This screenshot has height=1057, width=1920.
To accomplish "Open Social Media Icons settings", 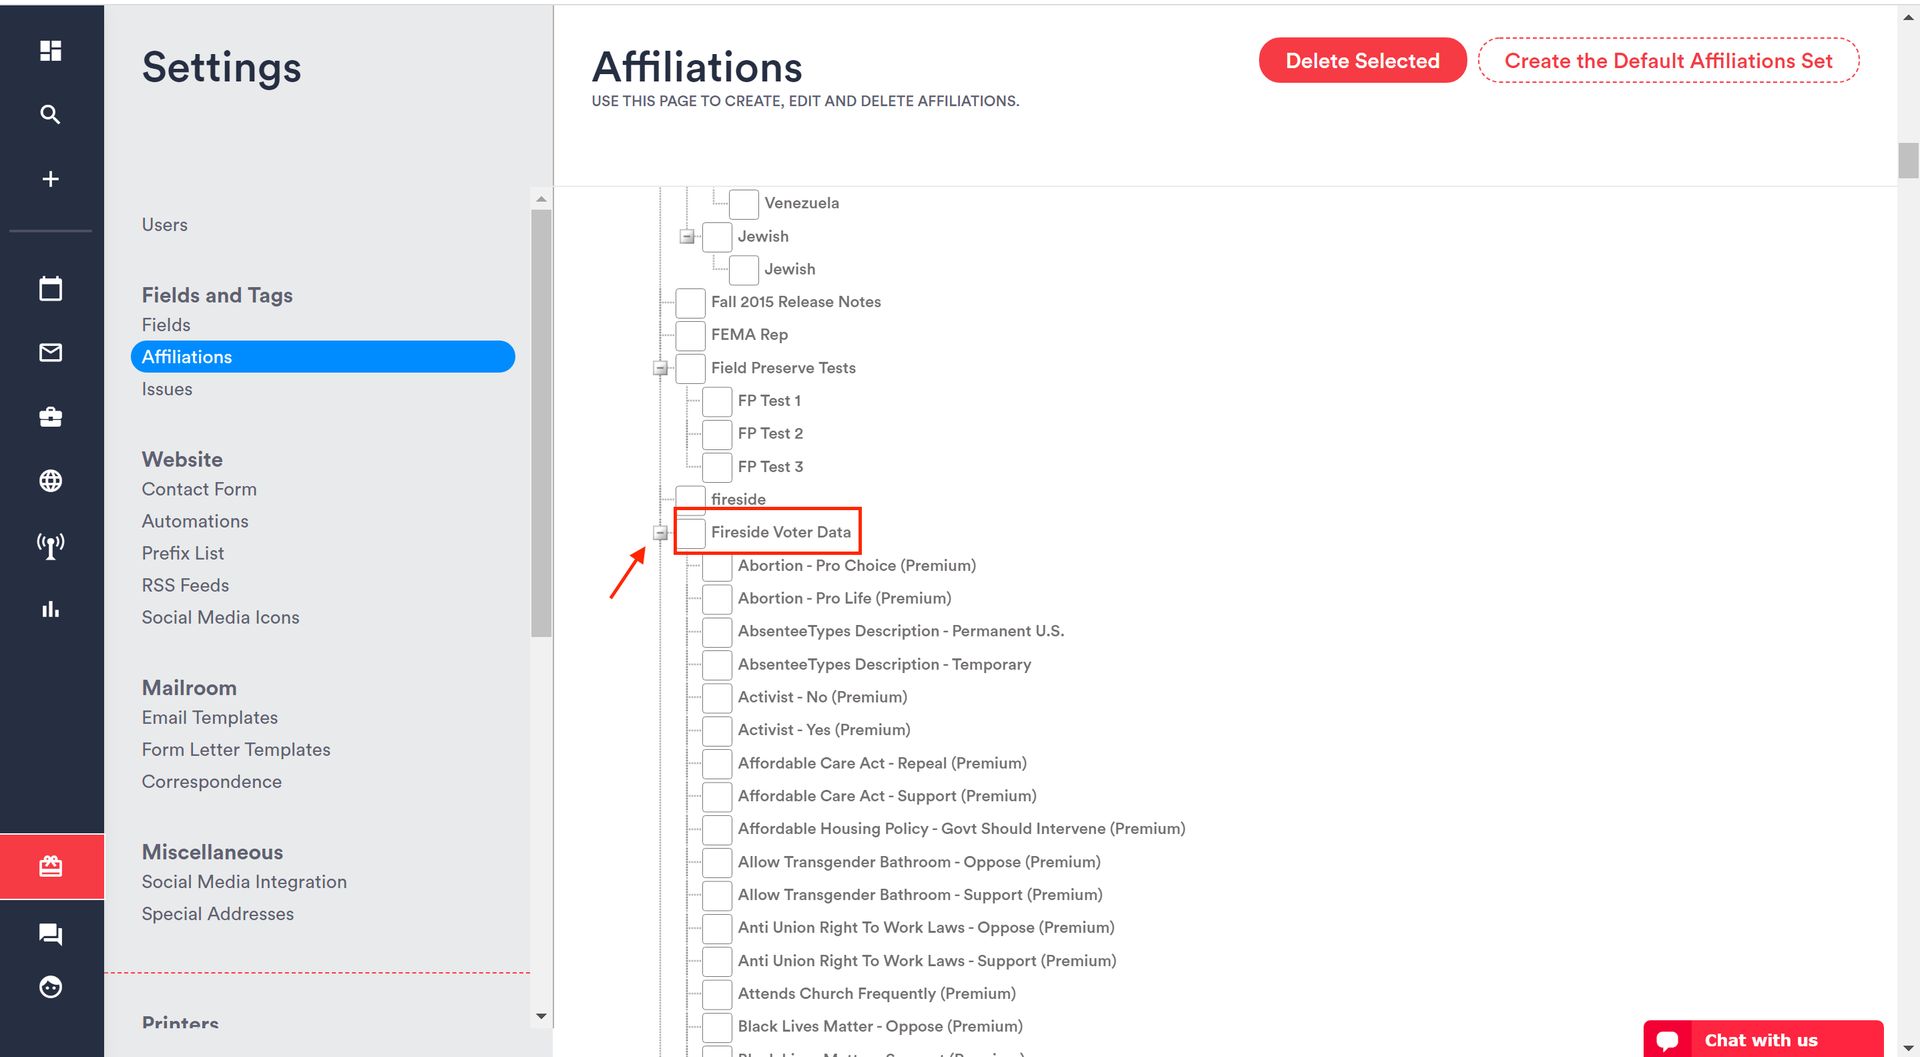I will click(221, 617).
